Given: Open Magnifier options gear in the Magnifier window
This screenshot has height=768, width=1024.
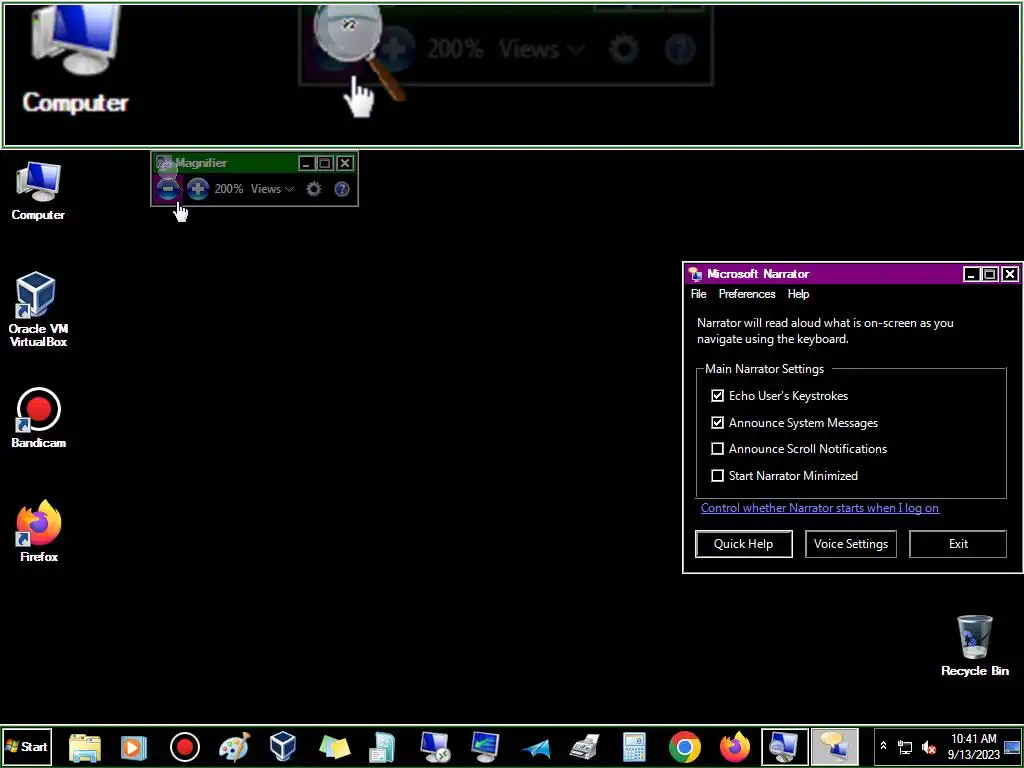Looking at the screenshot, I should [x=313, y=189].
